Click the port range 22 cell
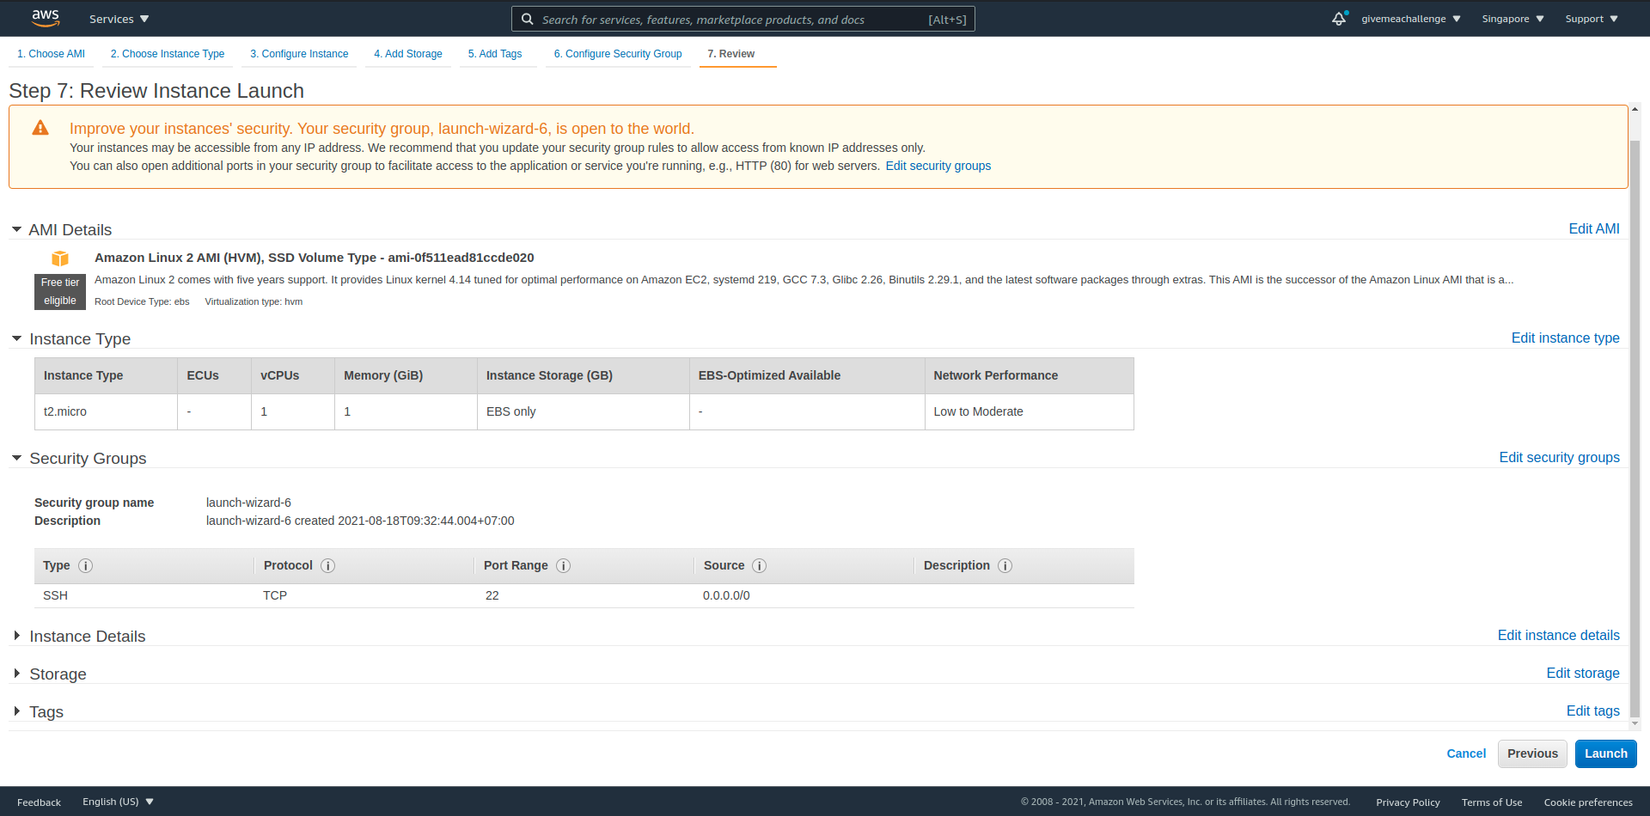Image resolution: width=1650 pixels, height=816 pixels. (x=492, y=596)
